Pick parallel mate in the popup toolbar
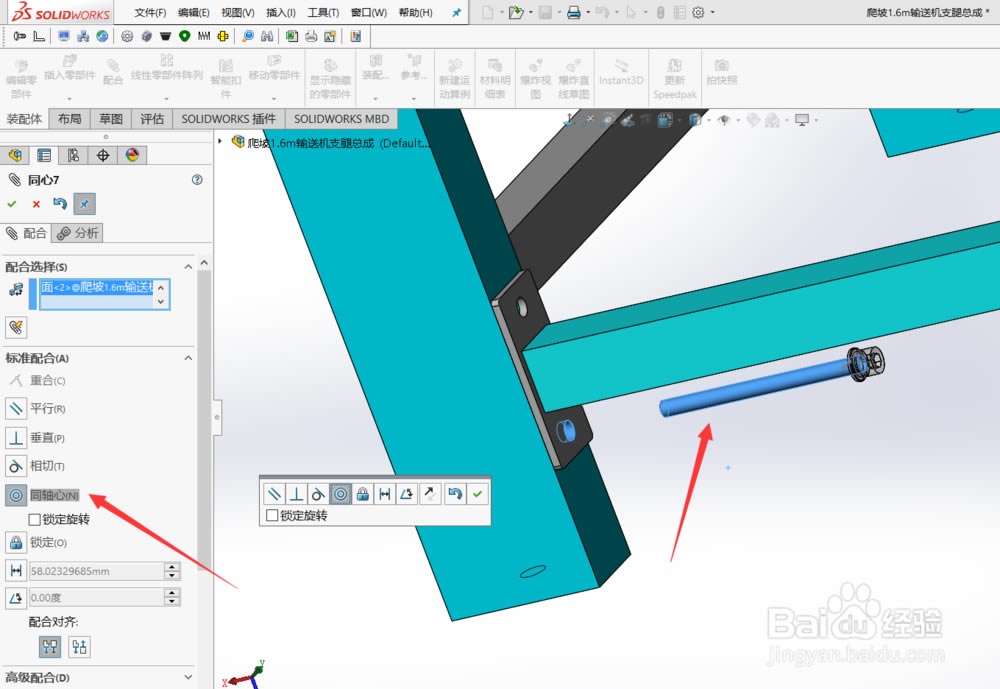Image resolution: width=1000 pixels, height=689 pixels. coord(274,494)
